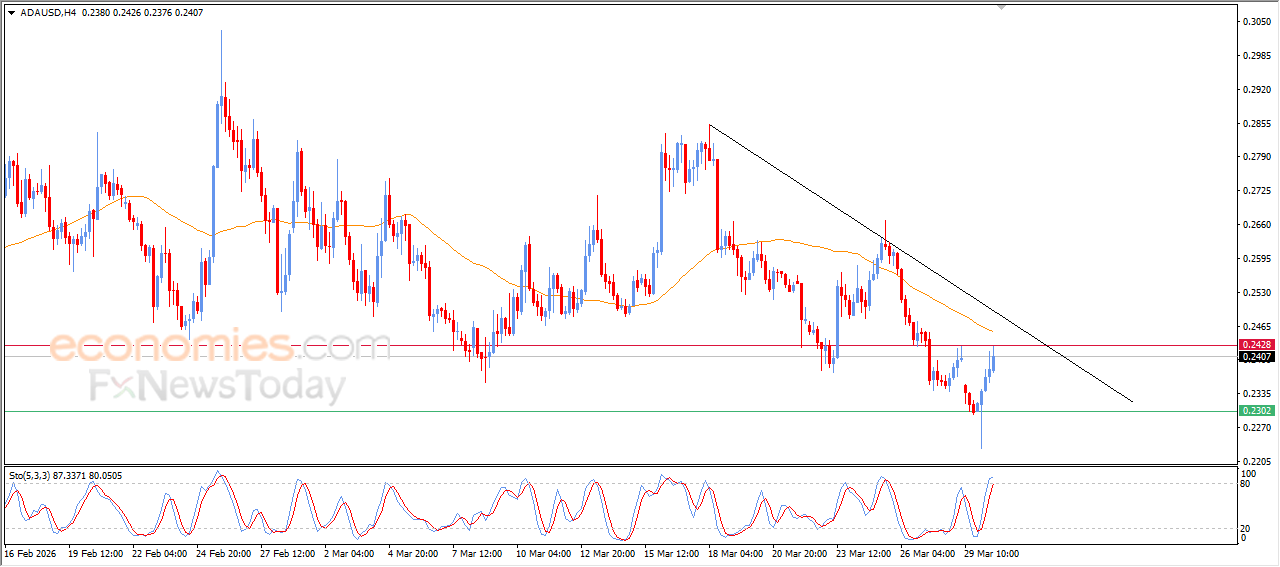Select the stochastic 20 level label
Viewport: 1280px width, 567px height.
1245,528
